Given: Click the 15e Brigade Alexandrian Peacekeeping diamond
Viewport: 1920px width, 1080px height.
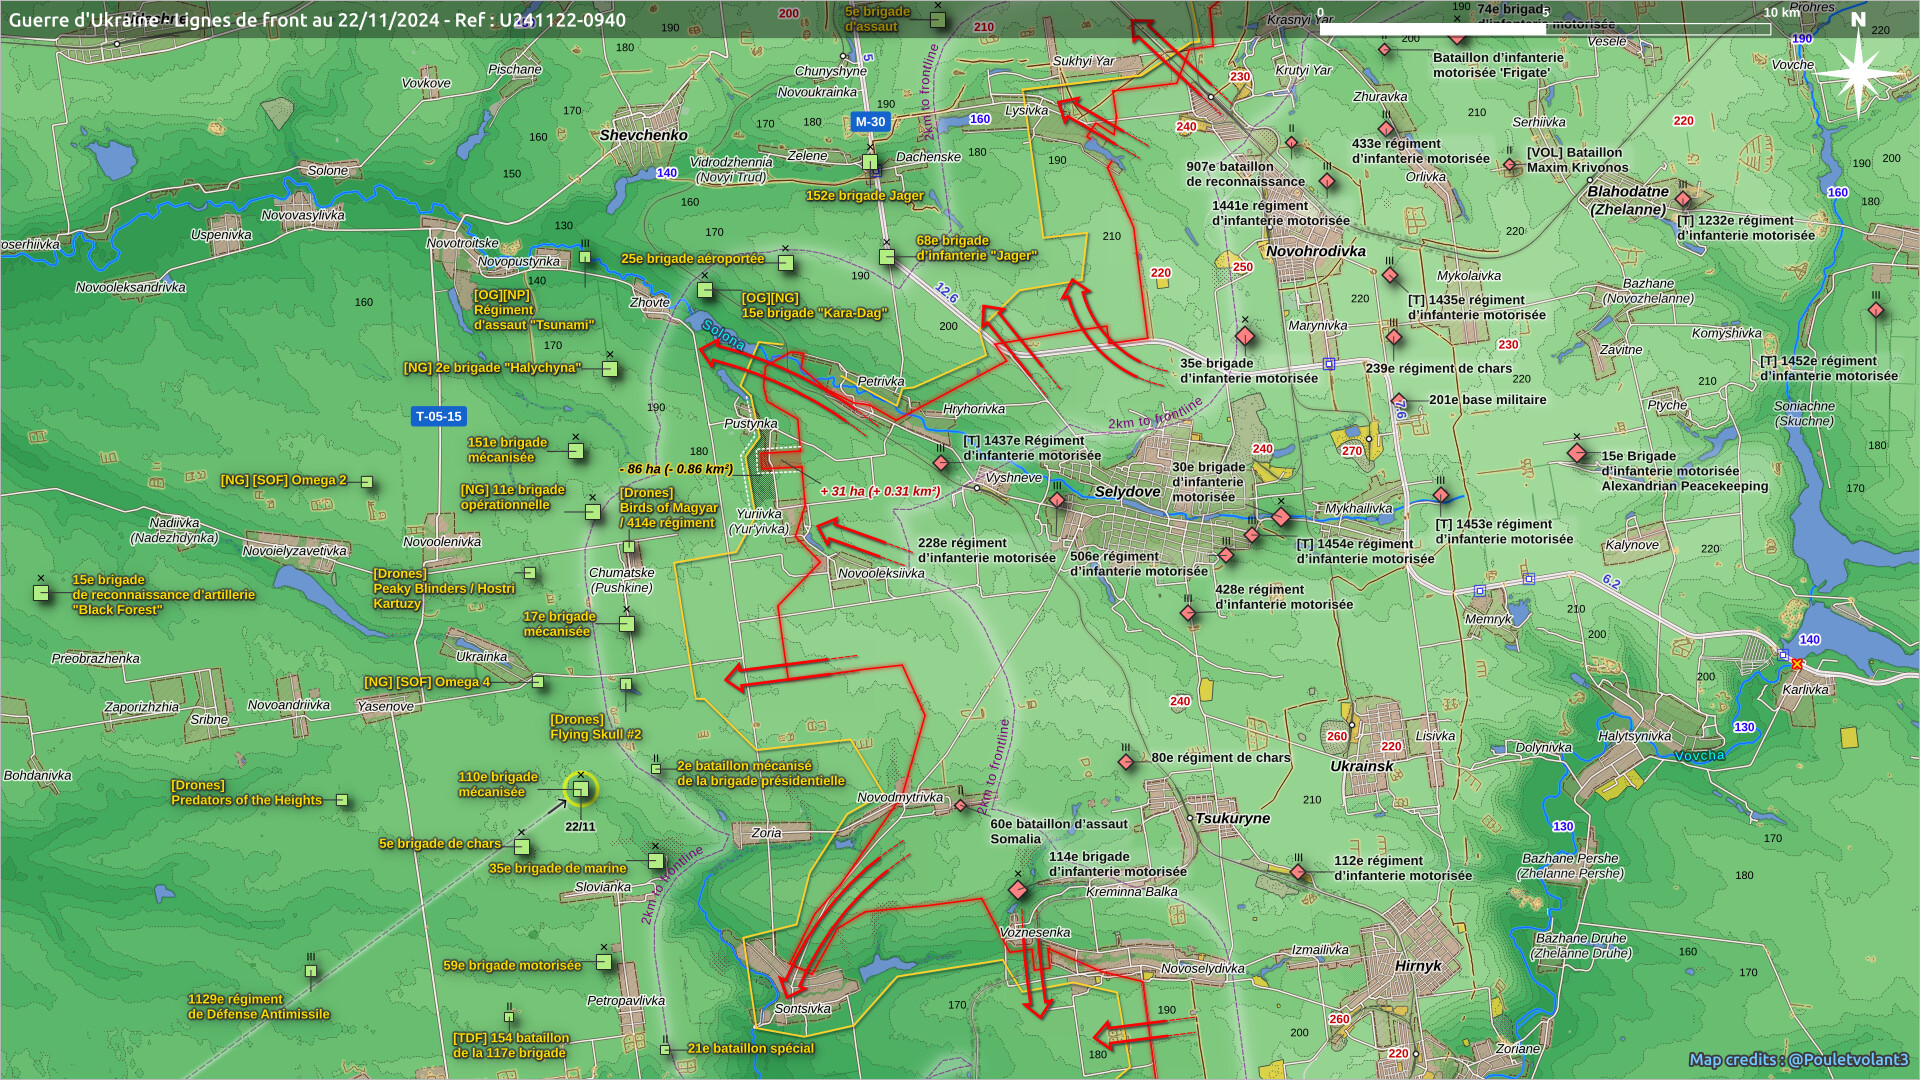Looking at the screenshot, I should point(1577,453).
